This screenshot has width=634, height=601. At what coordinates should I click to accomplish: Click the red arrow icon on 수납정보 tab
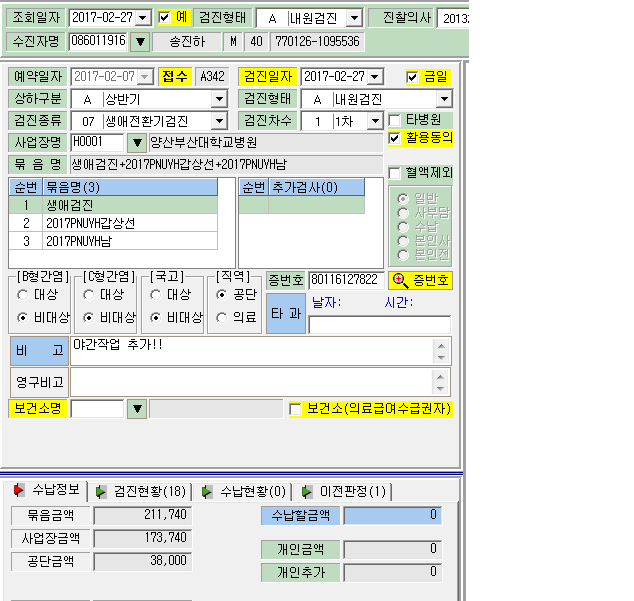point(18,490)
